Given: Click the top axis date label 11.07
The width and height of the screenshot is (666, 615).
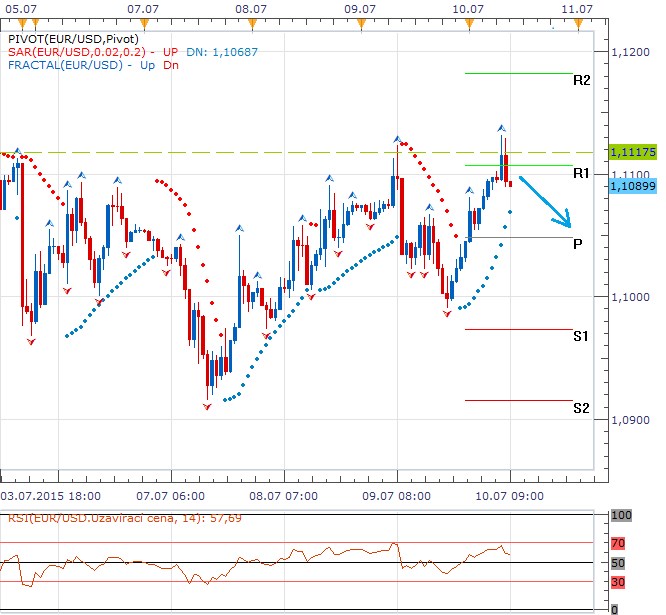Looking at the screenshot, I should pos(577,9).
